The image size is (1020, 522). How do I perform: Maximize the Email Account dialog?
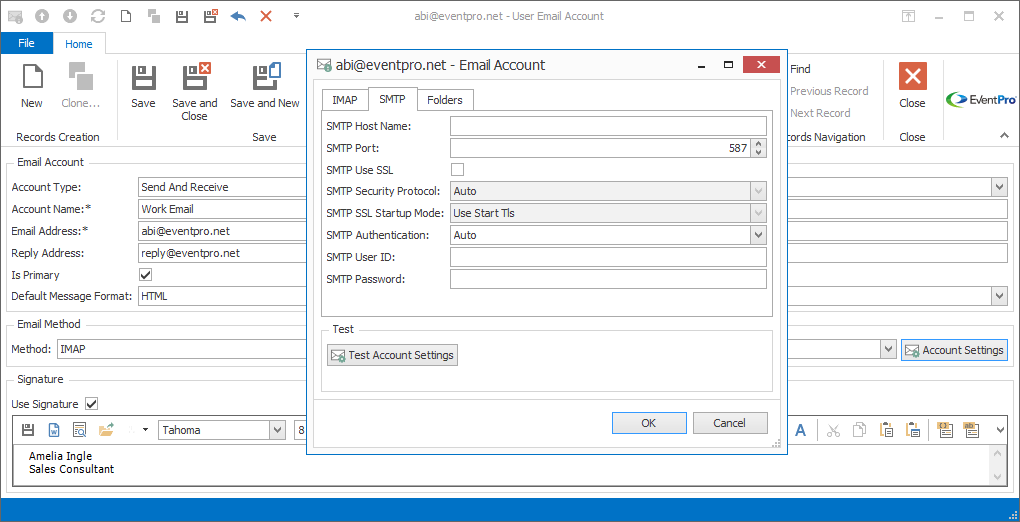pyautogui.click(x=729, y=65)
